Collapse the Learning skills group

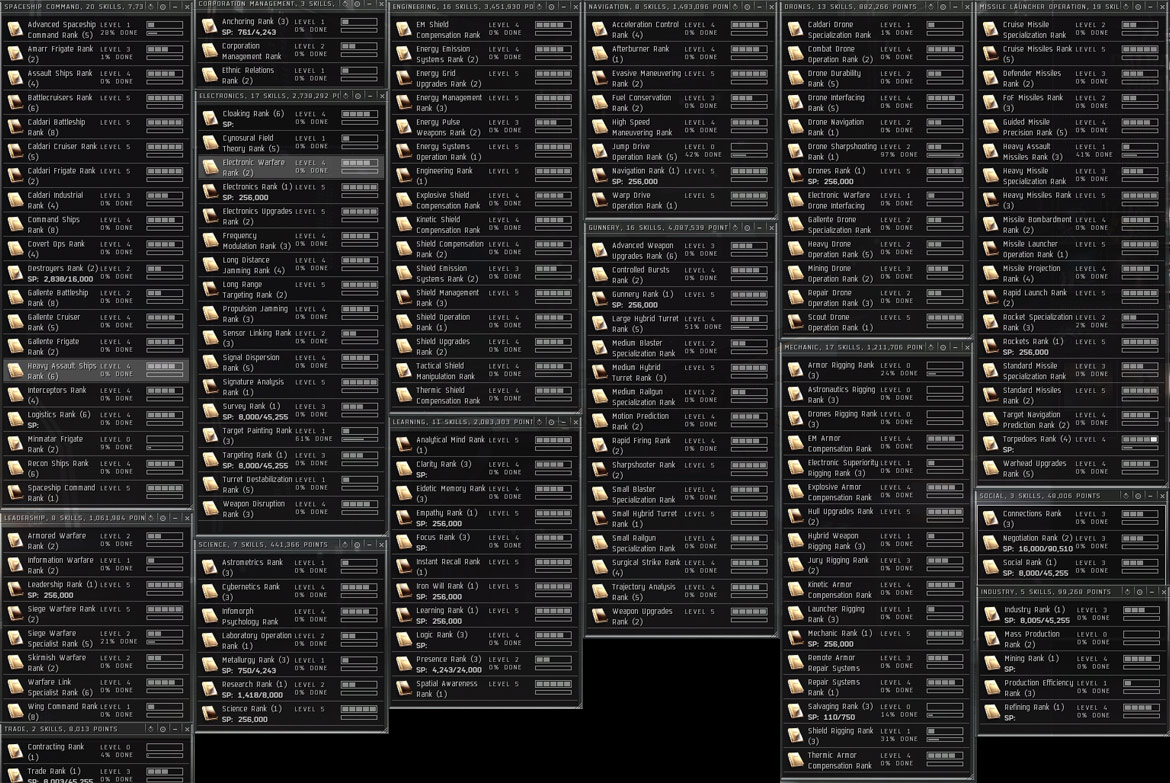(x=563, y=422)
